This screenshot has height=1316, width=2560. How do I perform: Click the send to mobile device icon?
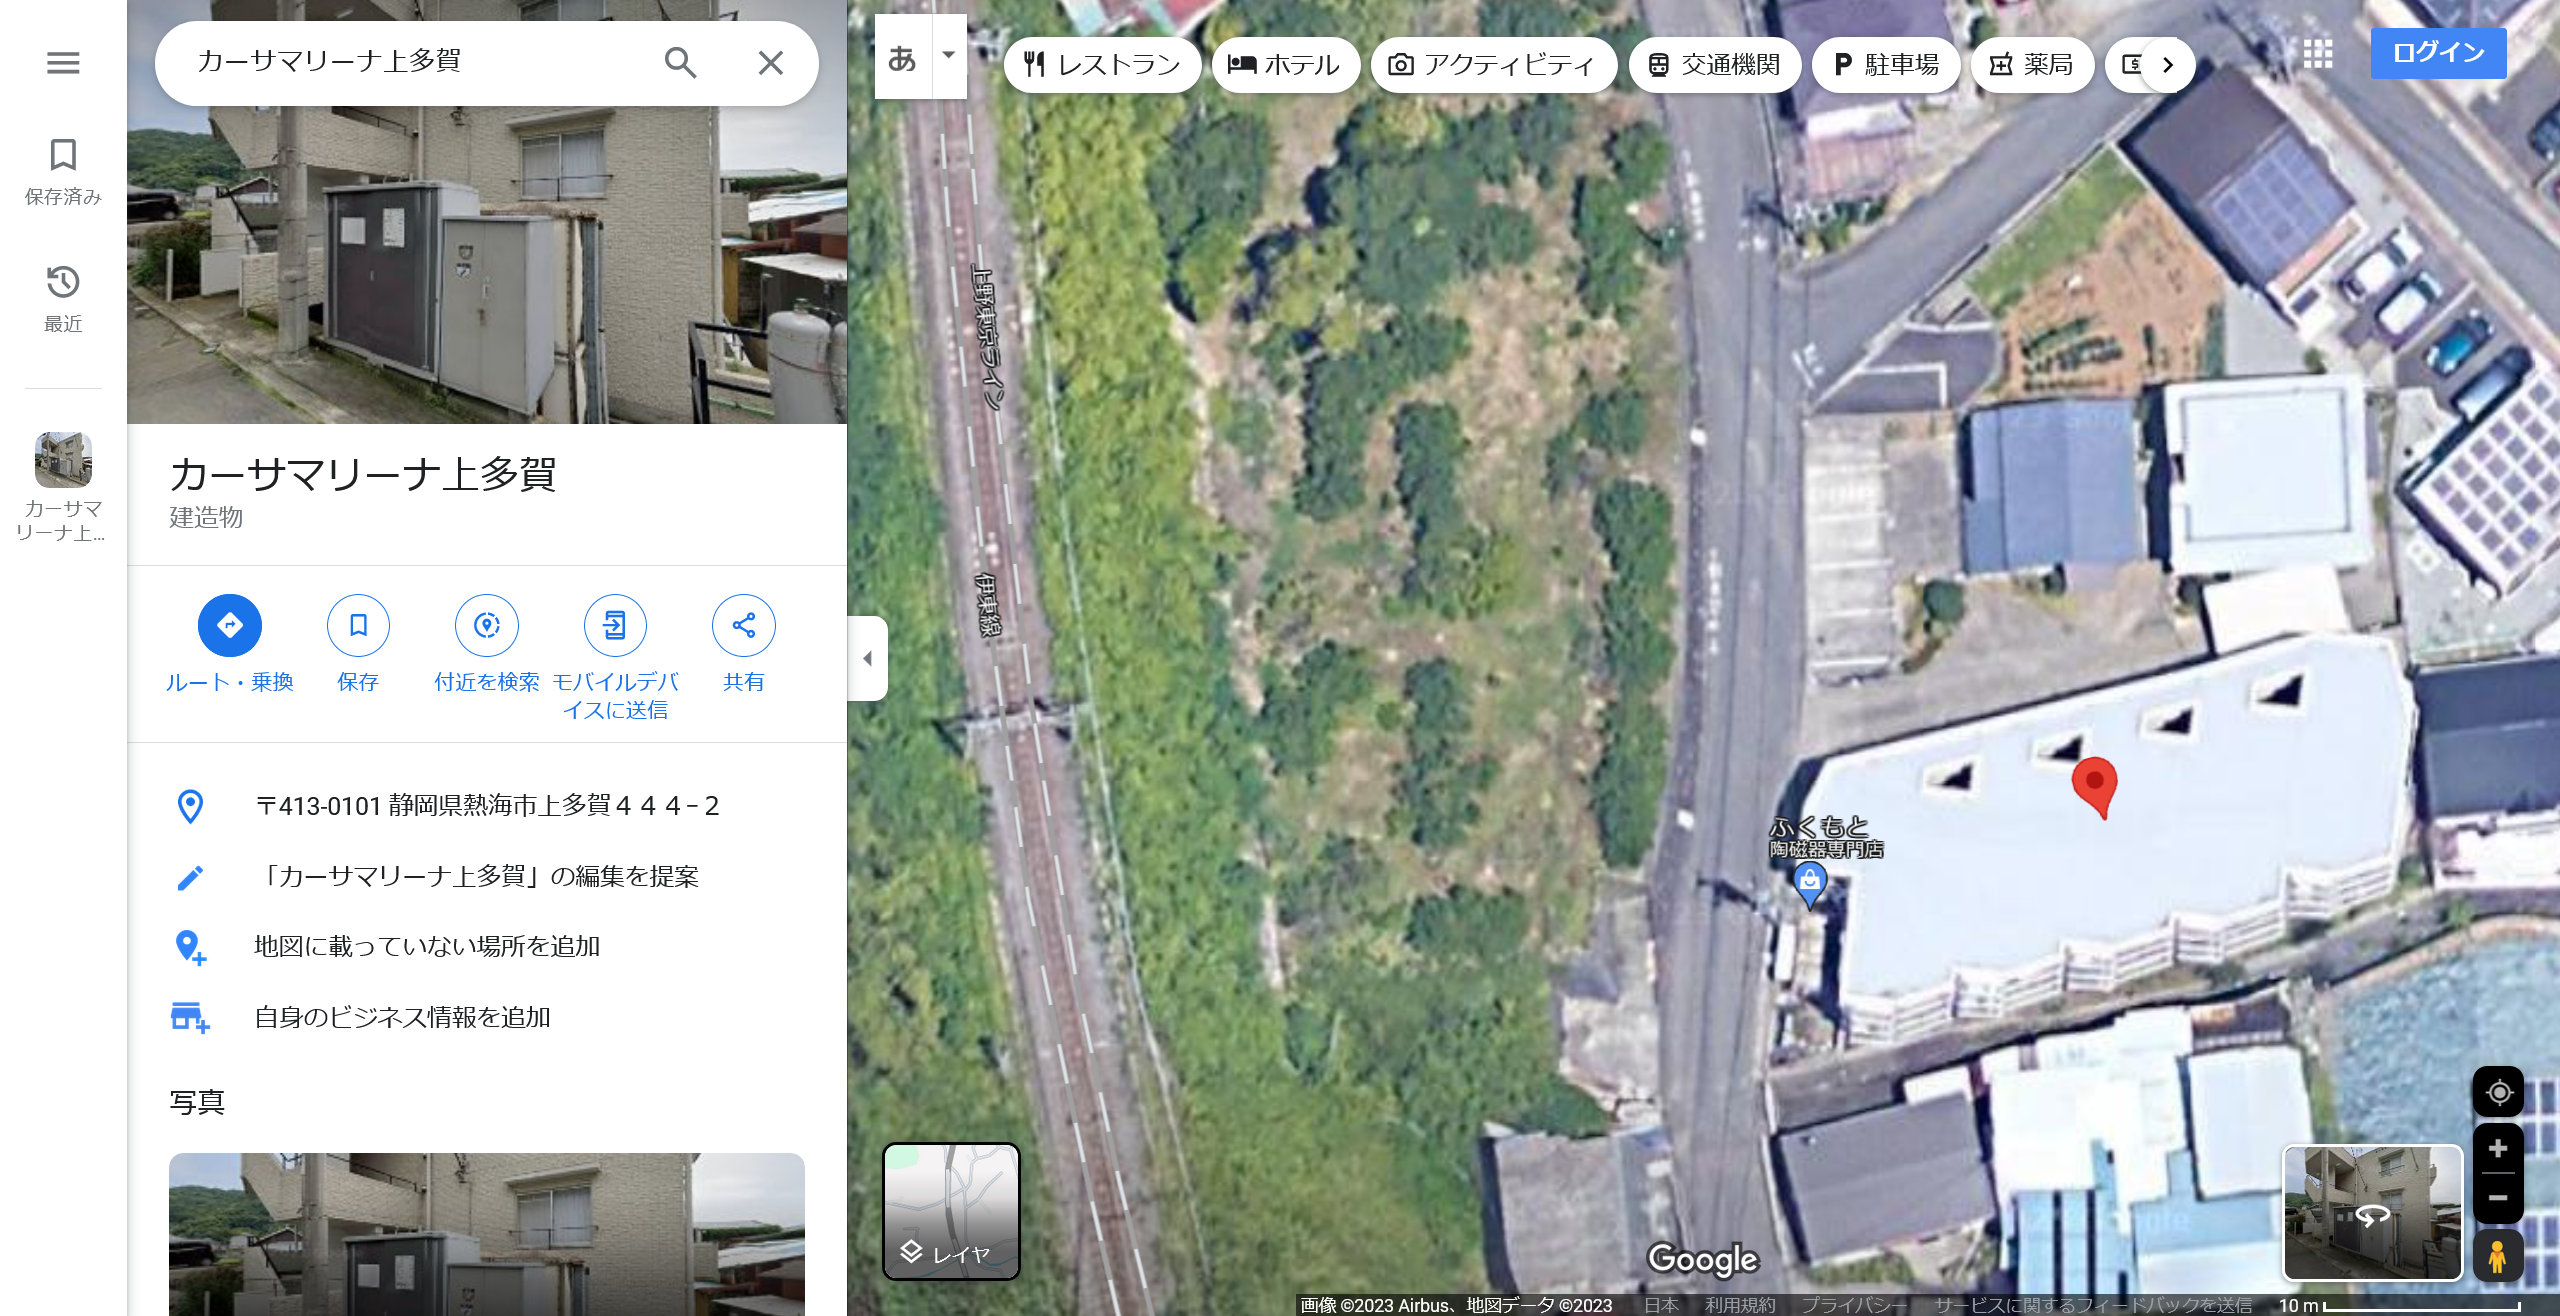click(615, 626)
